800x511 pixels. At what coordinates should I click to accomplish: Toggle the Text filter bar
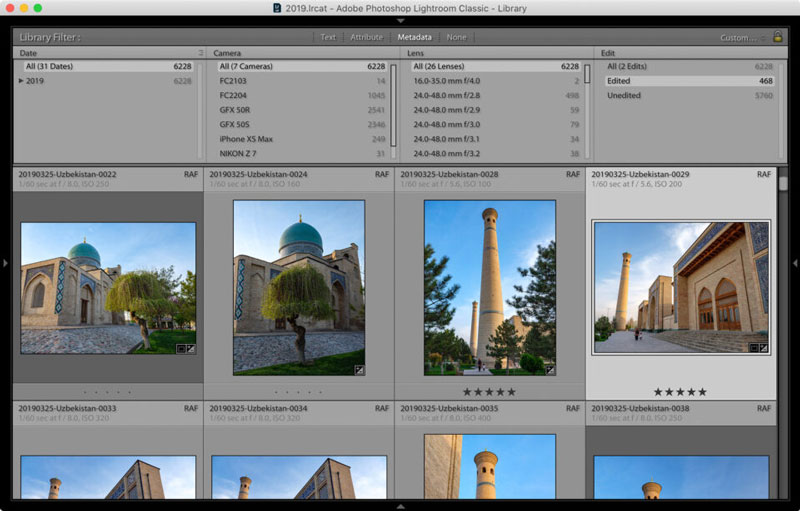(328, 37)
